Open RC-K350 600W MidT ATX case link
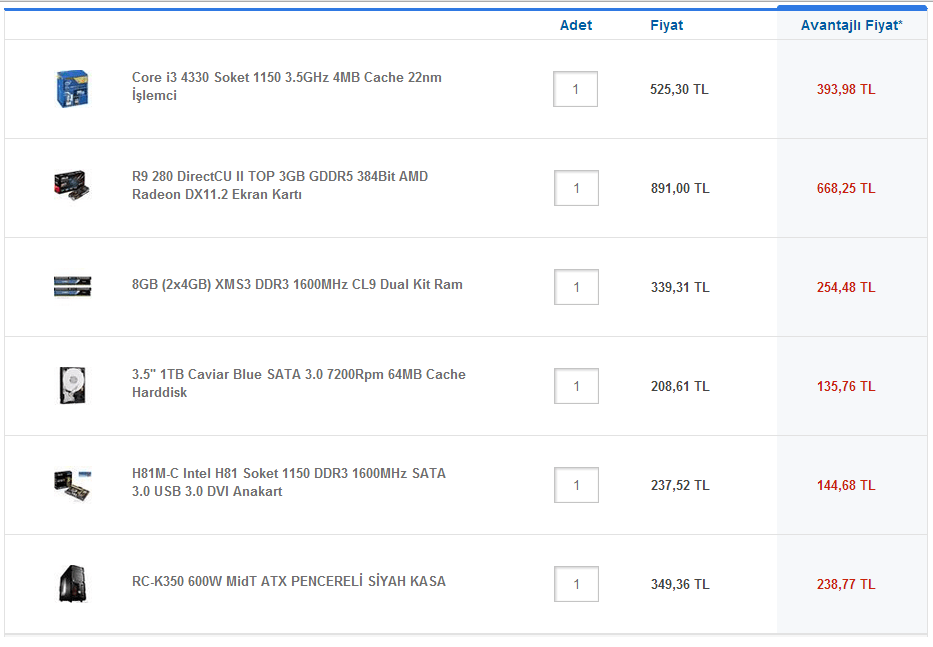This screenshot has width=933, height=647. (289, 581)
